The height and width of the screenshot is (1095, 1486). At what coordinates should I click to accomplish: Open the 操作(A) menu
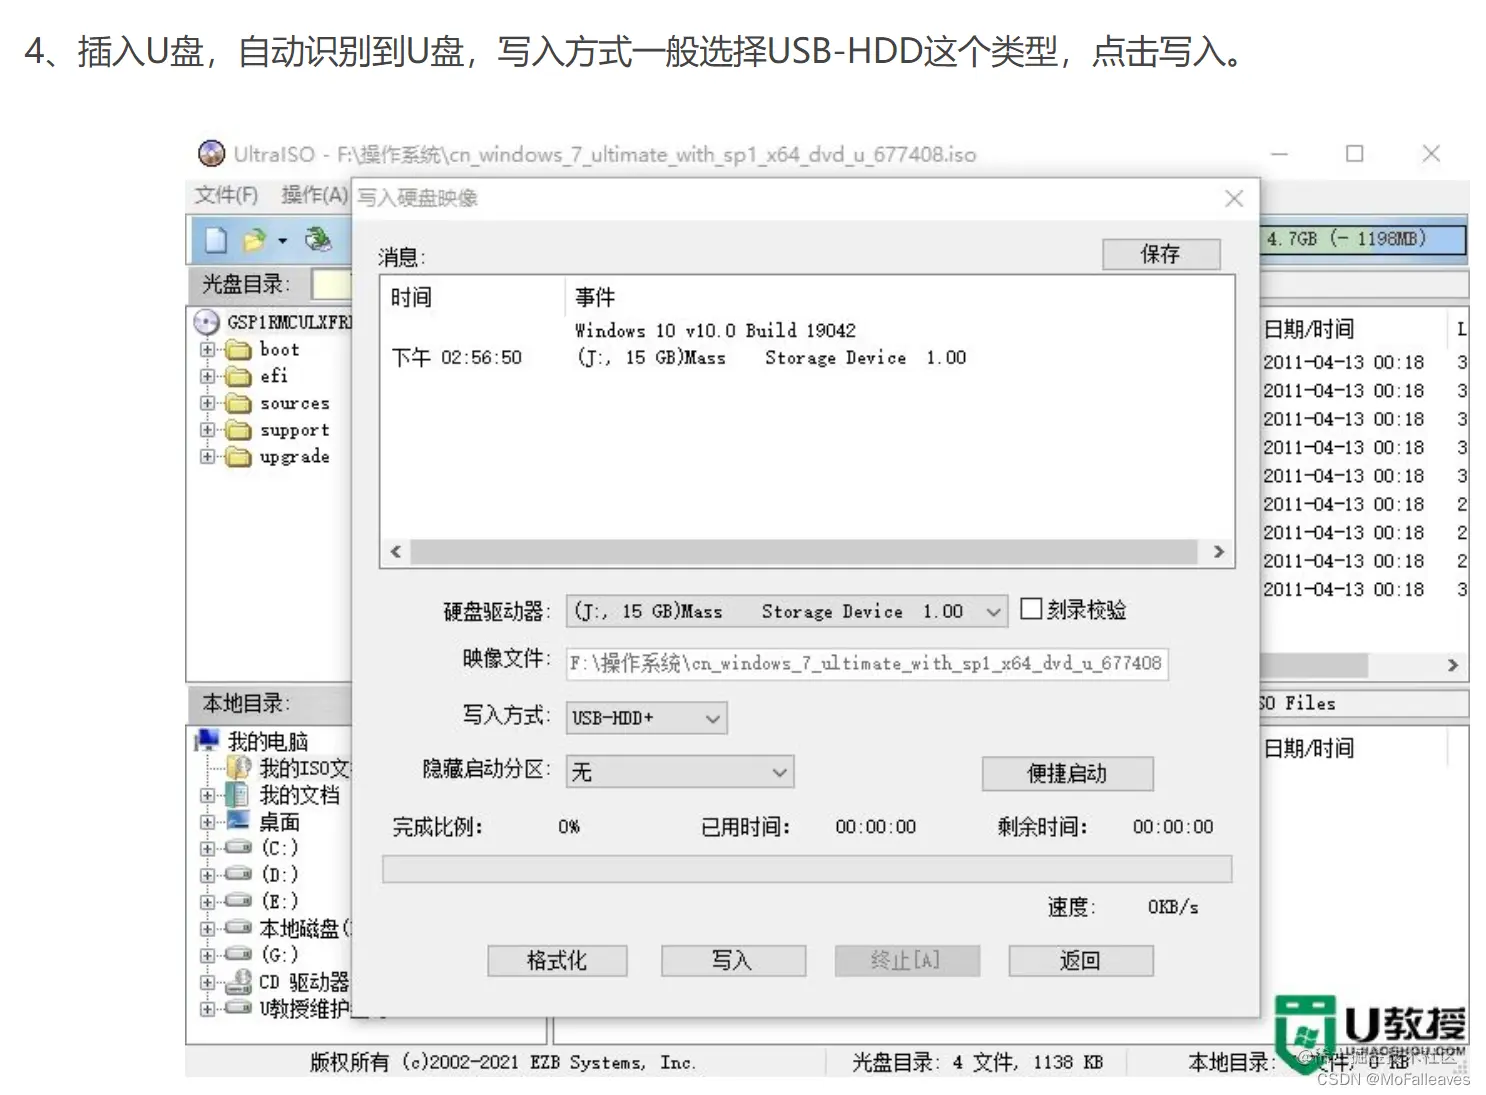pos(314,195)
